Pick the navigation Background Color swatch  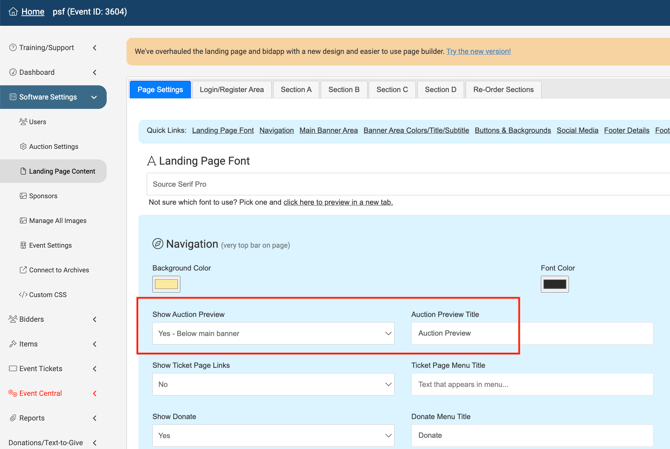pyautogui.click(x=166, y=284)
